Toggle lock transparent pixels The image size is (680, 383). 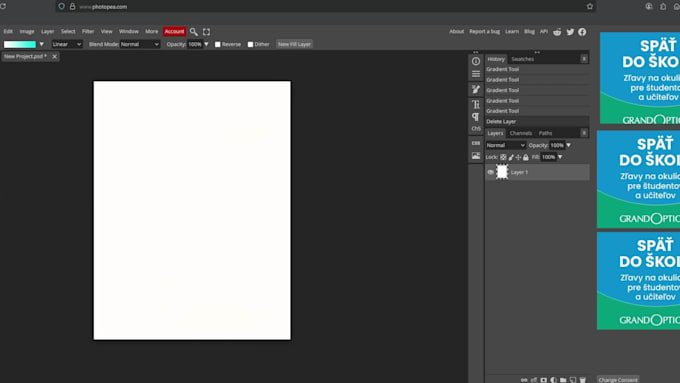pyautogui.click(x=503, y=157)
